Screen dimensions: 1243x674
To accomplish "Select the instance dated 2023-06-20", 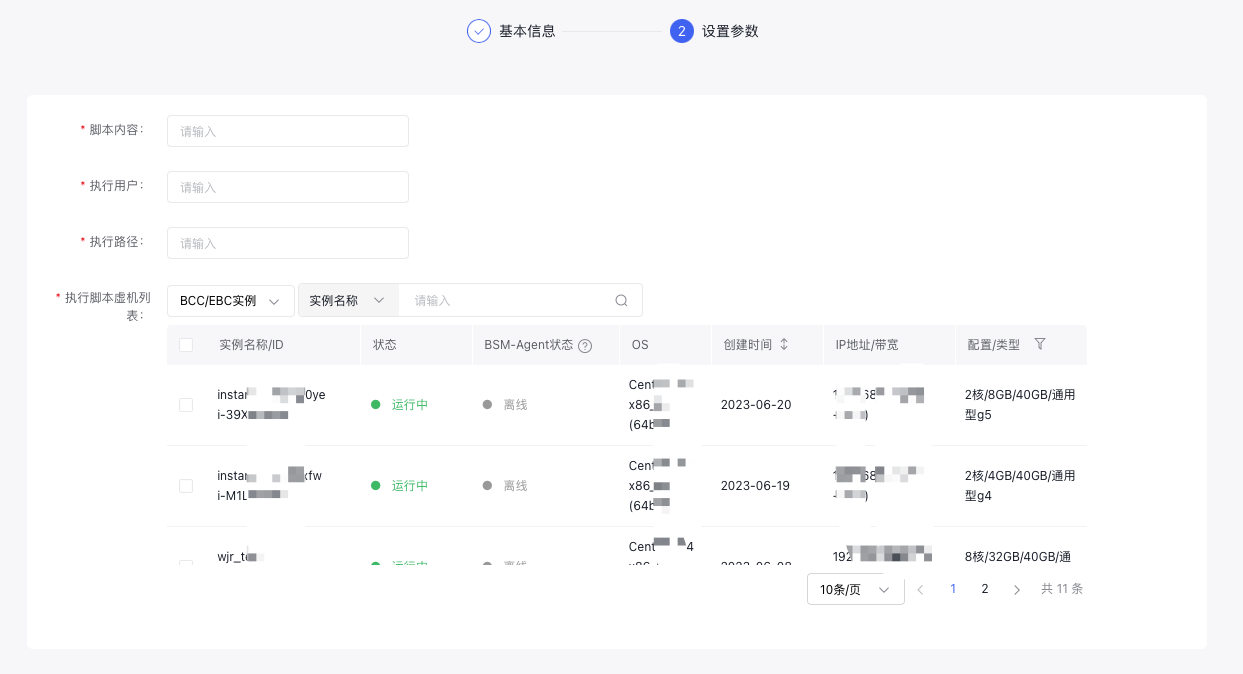I will coord(186,405).
